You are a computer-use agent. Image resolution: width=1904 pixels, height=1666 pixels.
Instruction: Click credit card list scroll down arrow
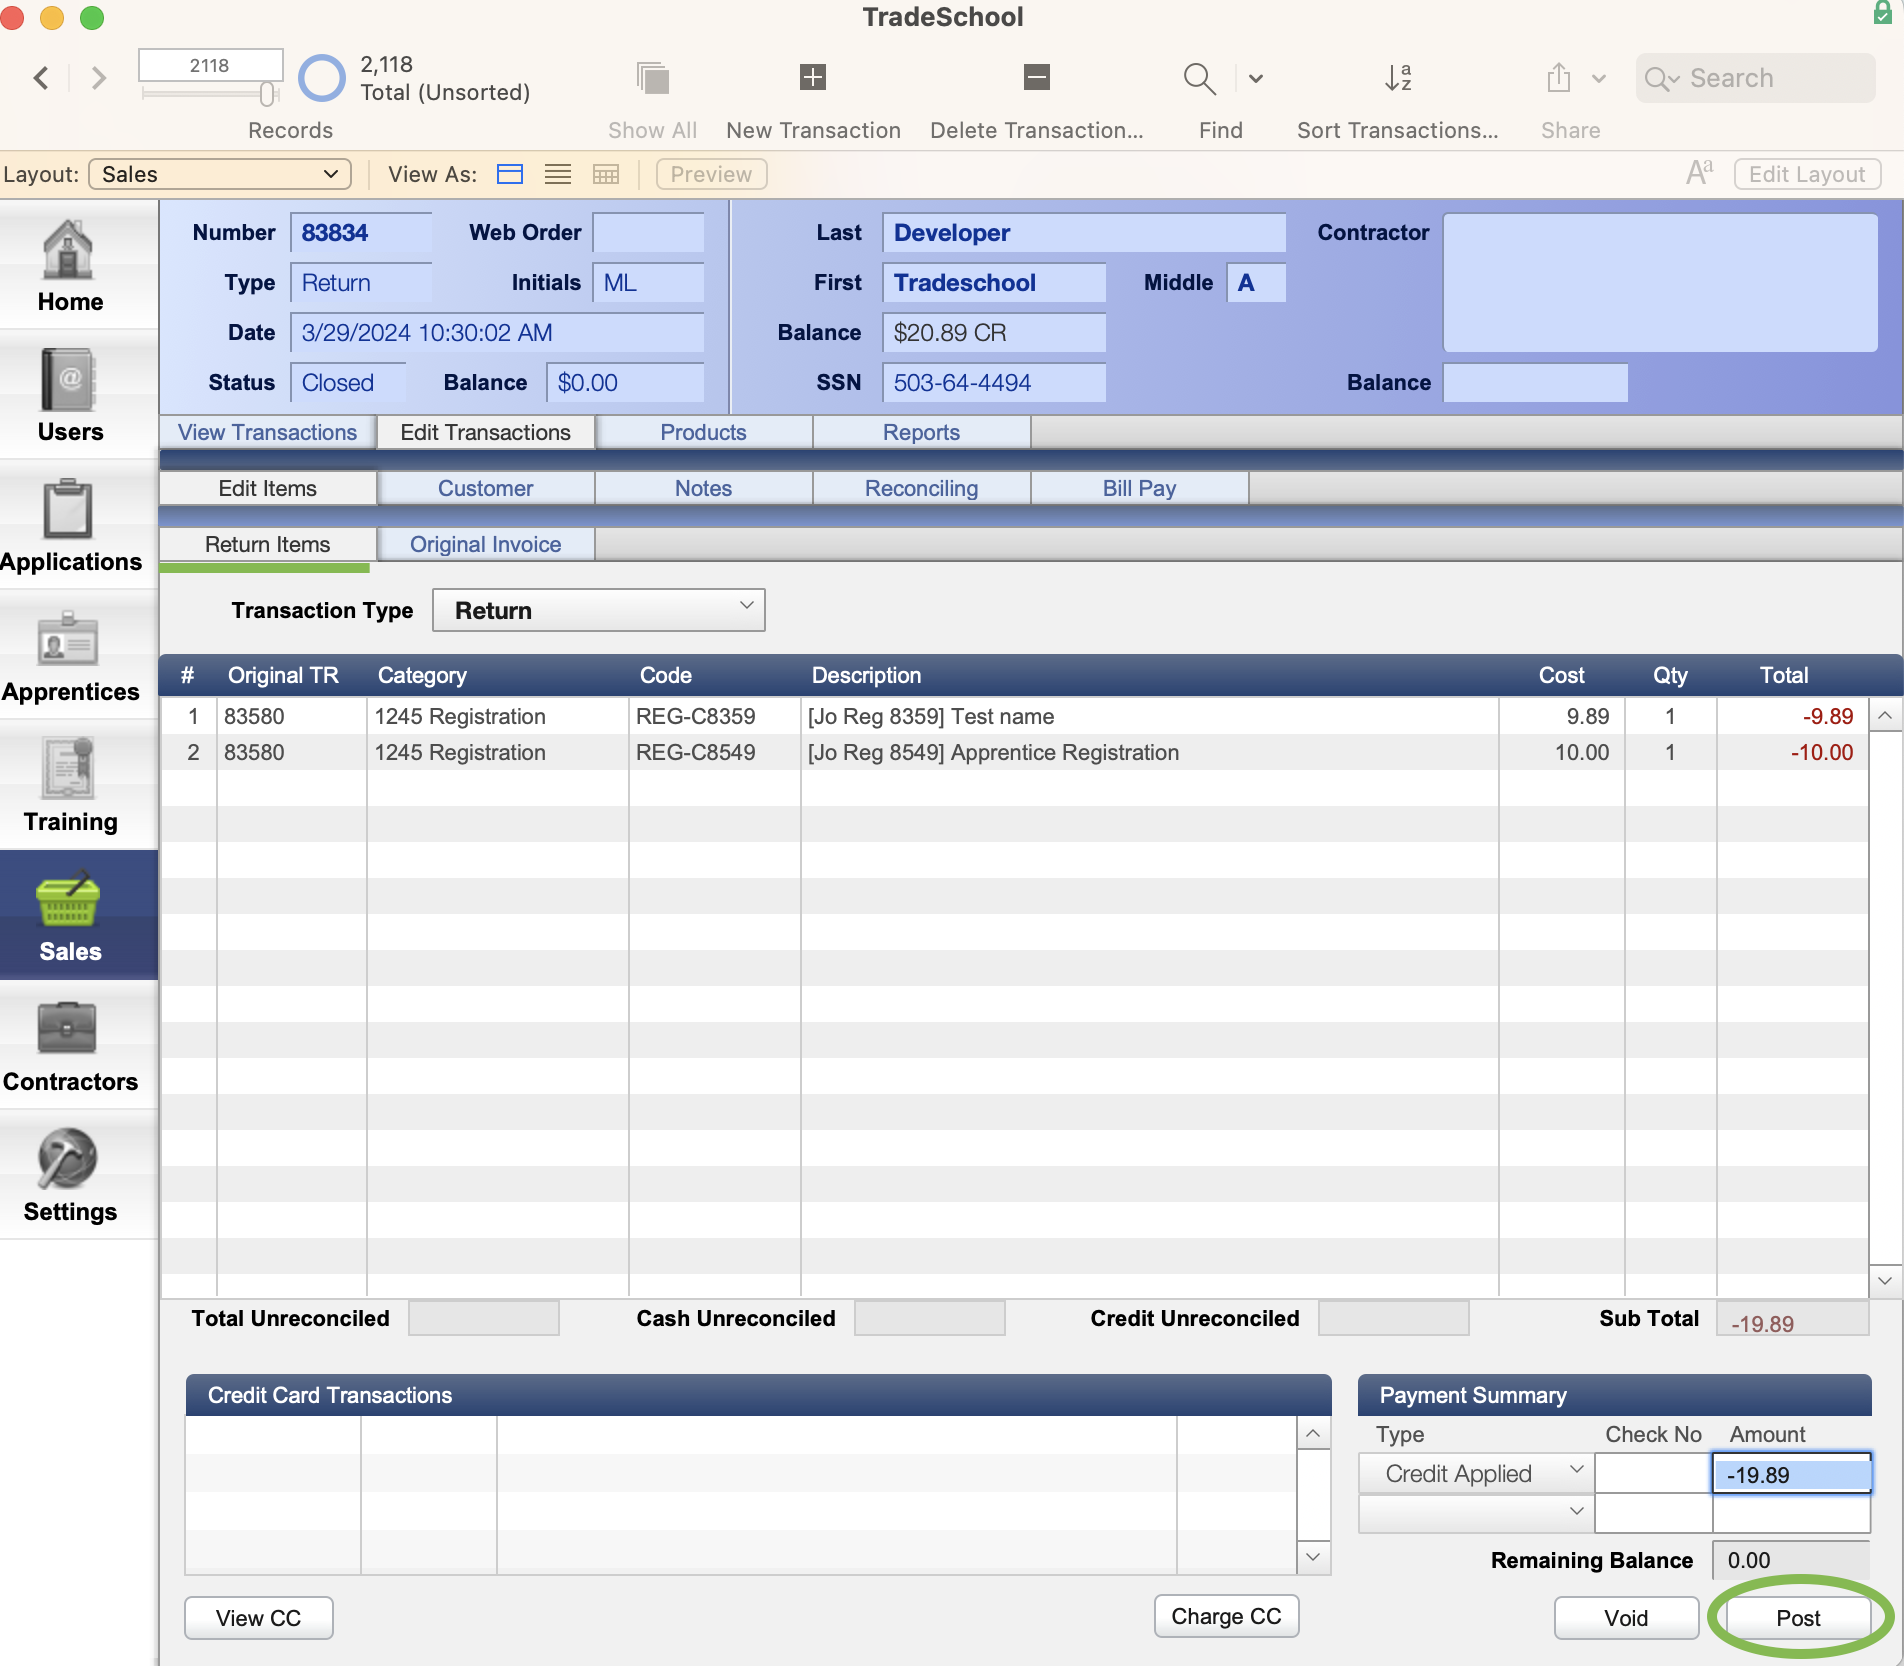(x=1313, y=1557)
